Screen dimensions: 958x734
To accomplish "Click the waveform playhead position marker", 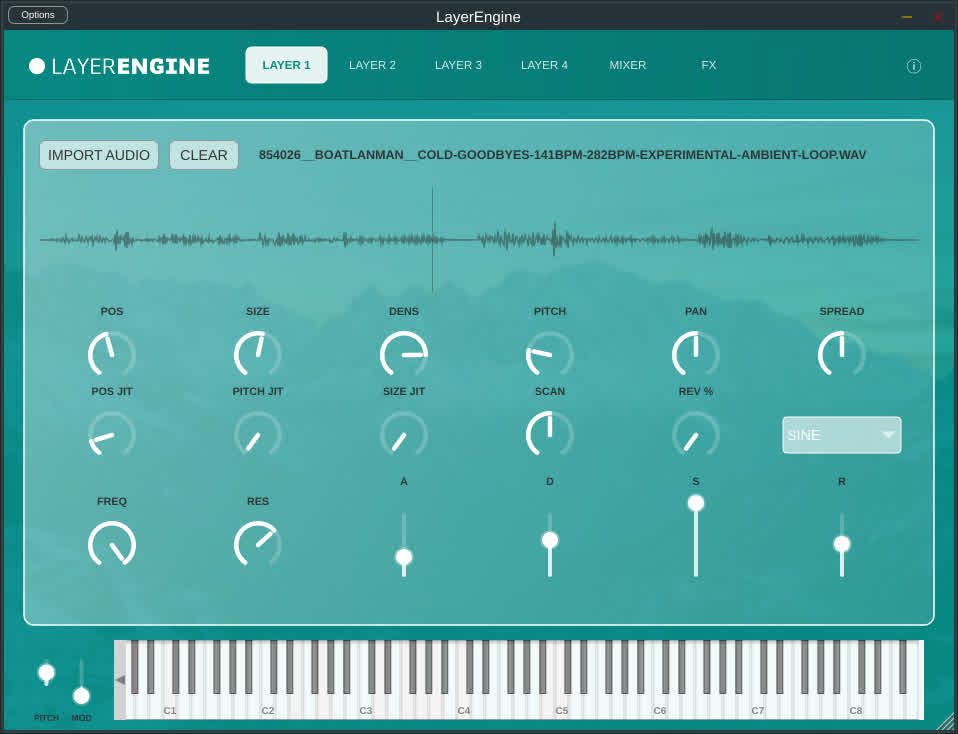I will pos(433,240).
